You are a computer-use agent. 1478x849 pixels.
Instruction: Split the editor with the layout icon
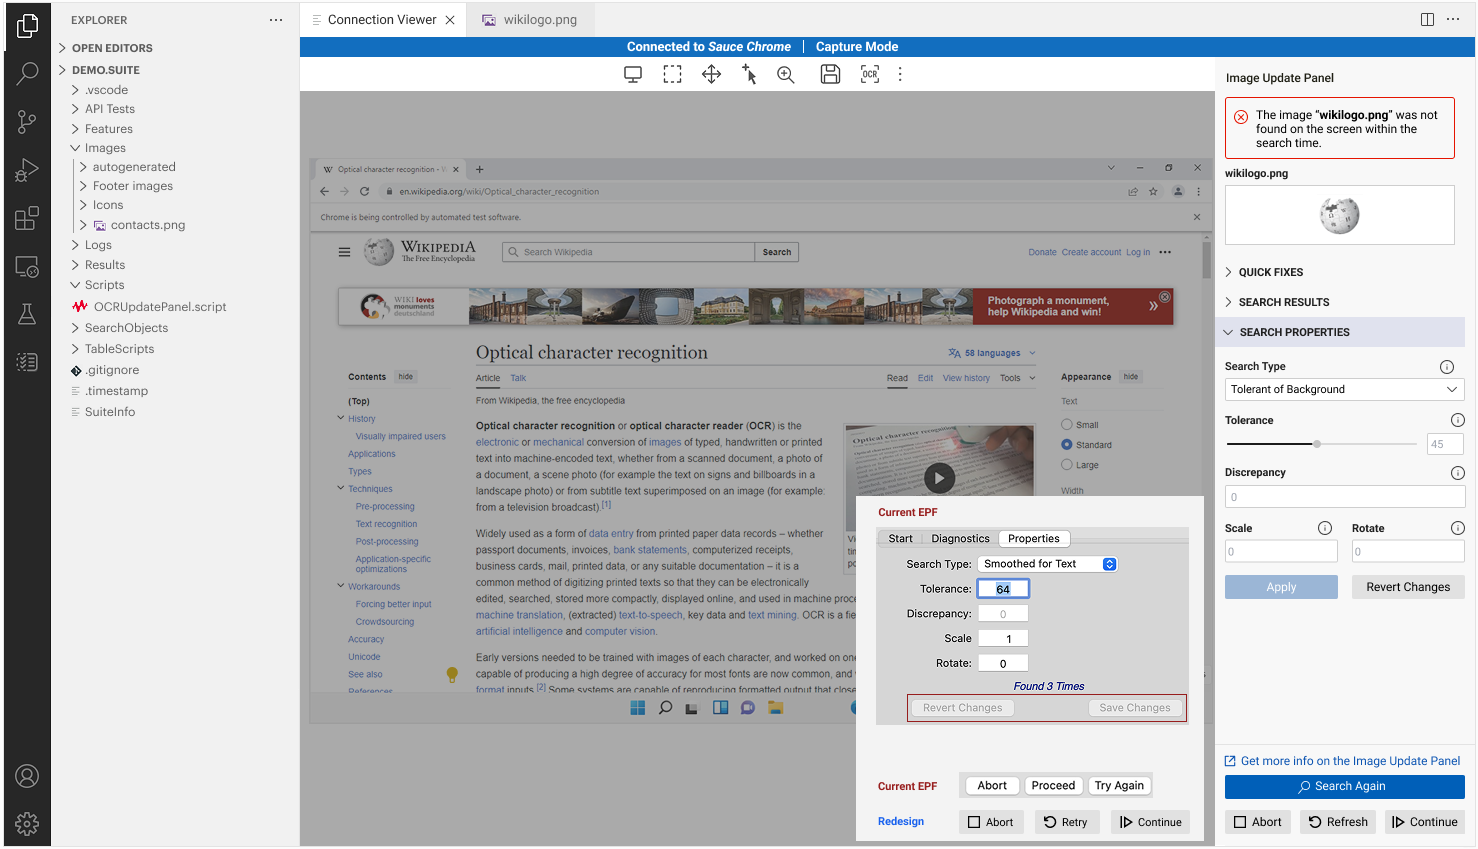coord(1427,20)
